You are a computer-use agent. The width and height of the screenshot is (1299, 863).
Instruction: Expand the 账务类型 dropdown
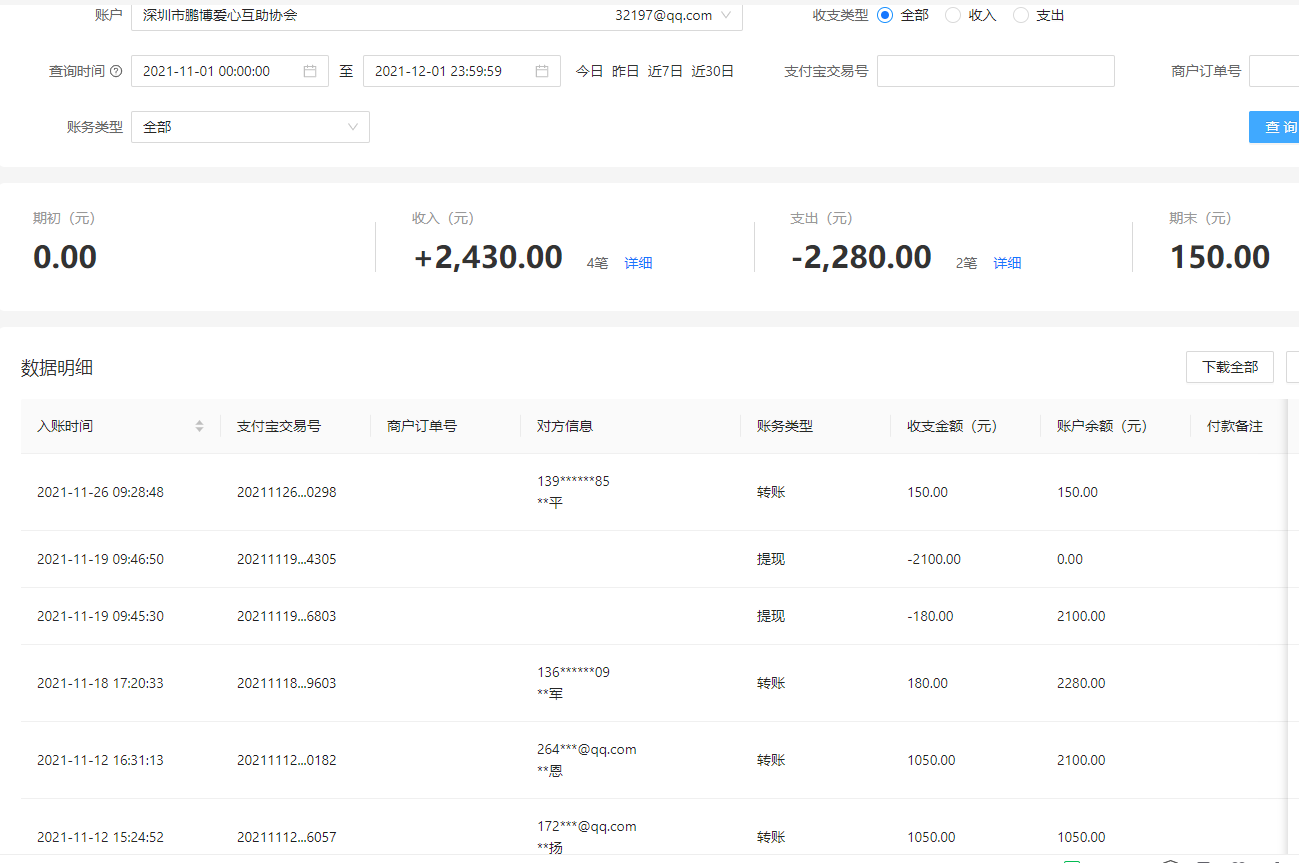point(250,127)
